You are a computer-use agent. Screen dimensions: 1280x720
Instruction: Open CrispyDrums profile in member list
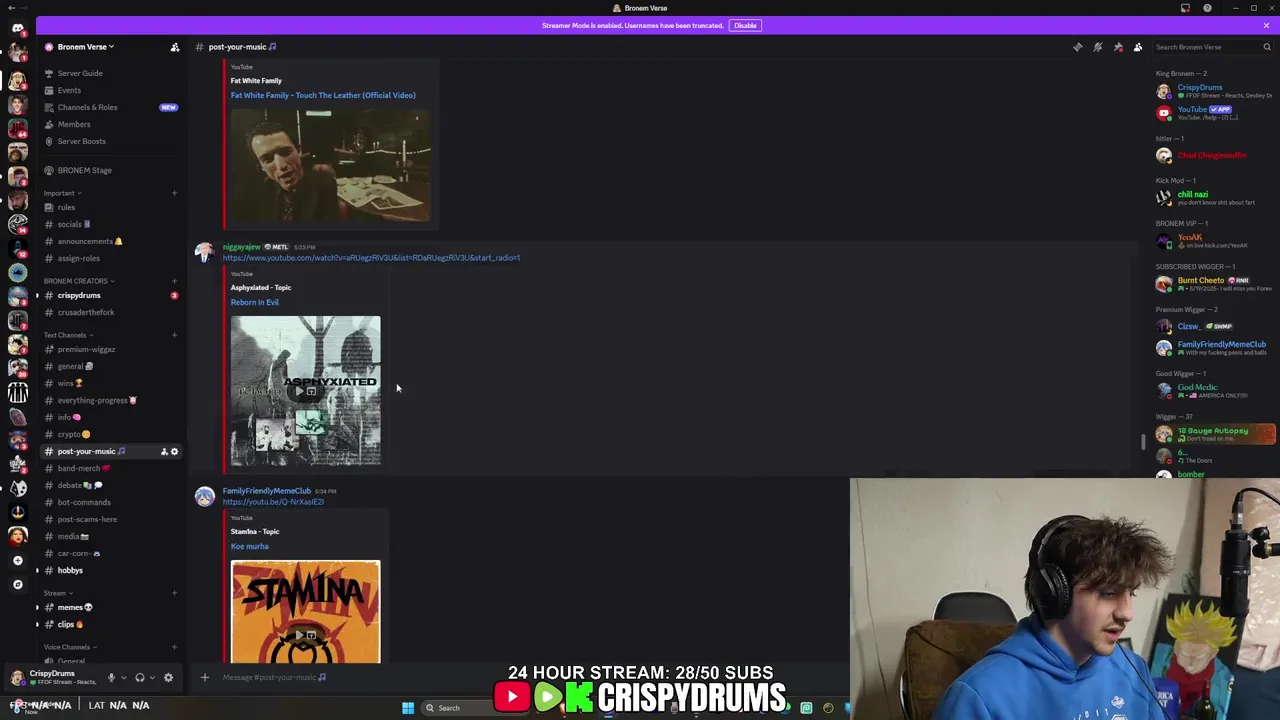coord(1214,91)
